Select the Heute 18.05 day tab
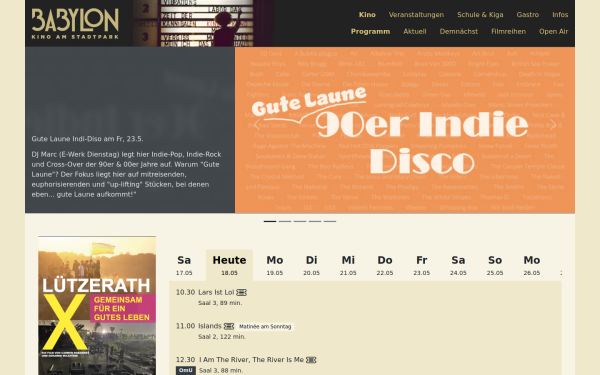 pos(229,265)
